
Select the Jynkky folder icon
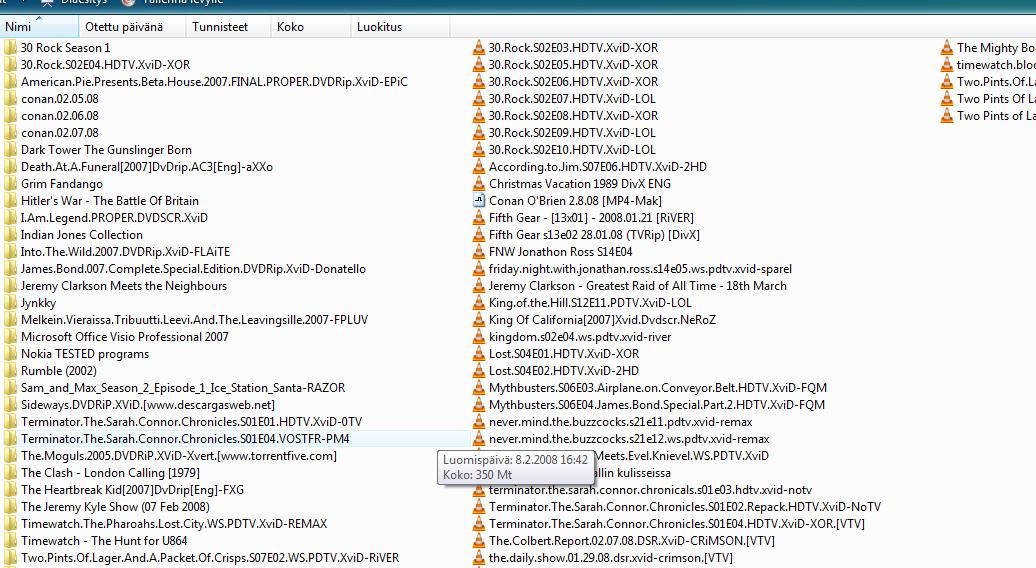tap(10, 302)
